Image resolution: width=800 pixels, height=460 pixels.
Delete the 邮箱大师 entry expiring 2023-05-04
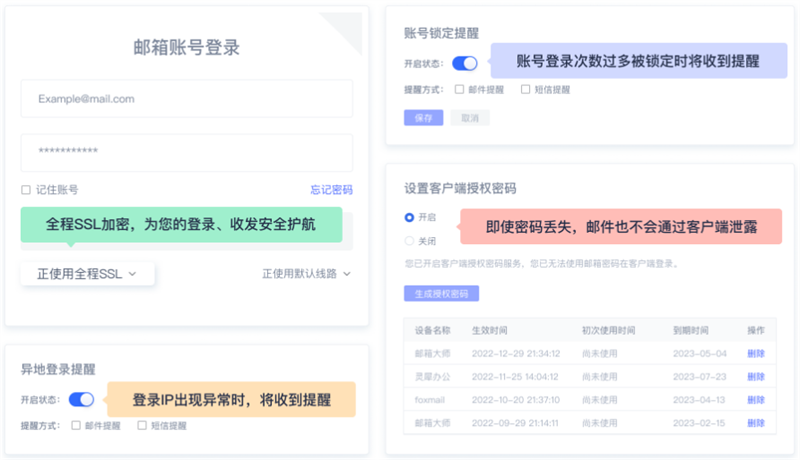(756, 353)
